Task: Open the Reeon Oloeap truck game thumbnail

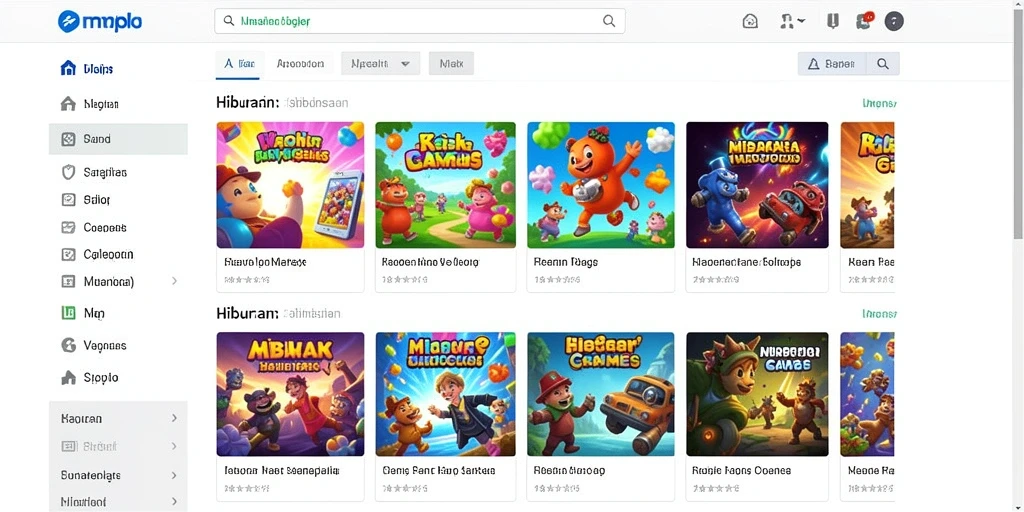Action: [x=601, y=394]
